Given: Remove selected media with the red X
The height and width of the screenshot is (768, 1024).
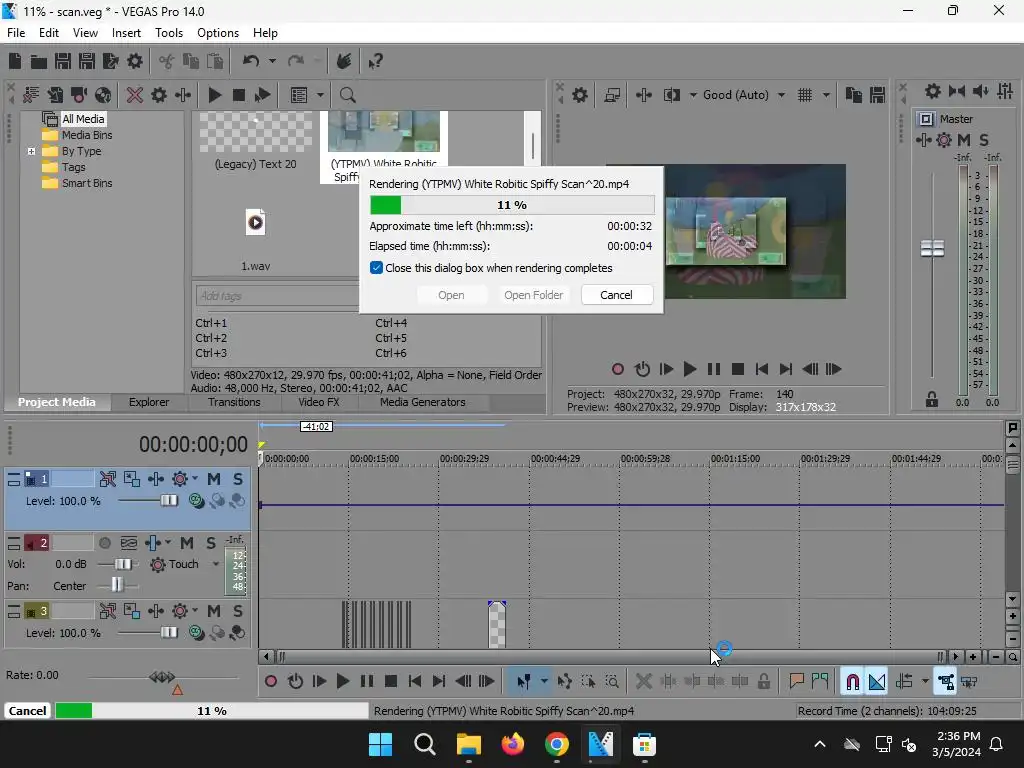Looking at the screenshot, I should point(135,95).
